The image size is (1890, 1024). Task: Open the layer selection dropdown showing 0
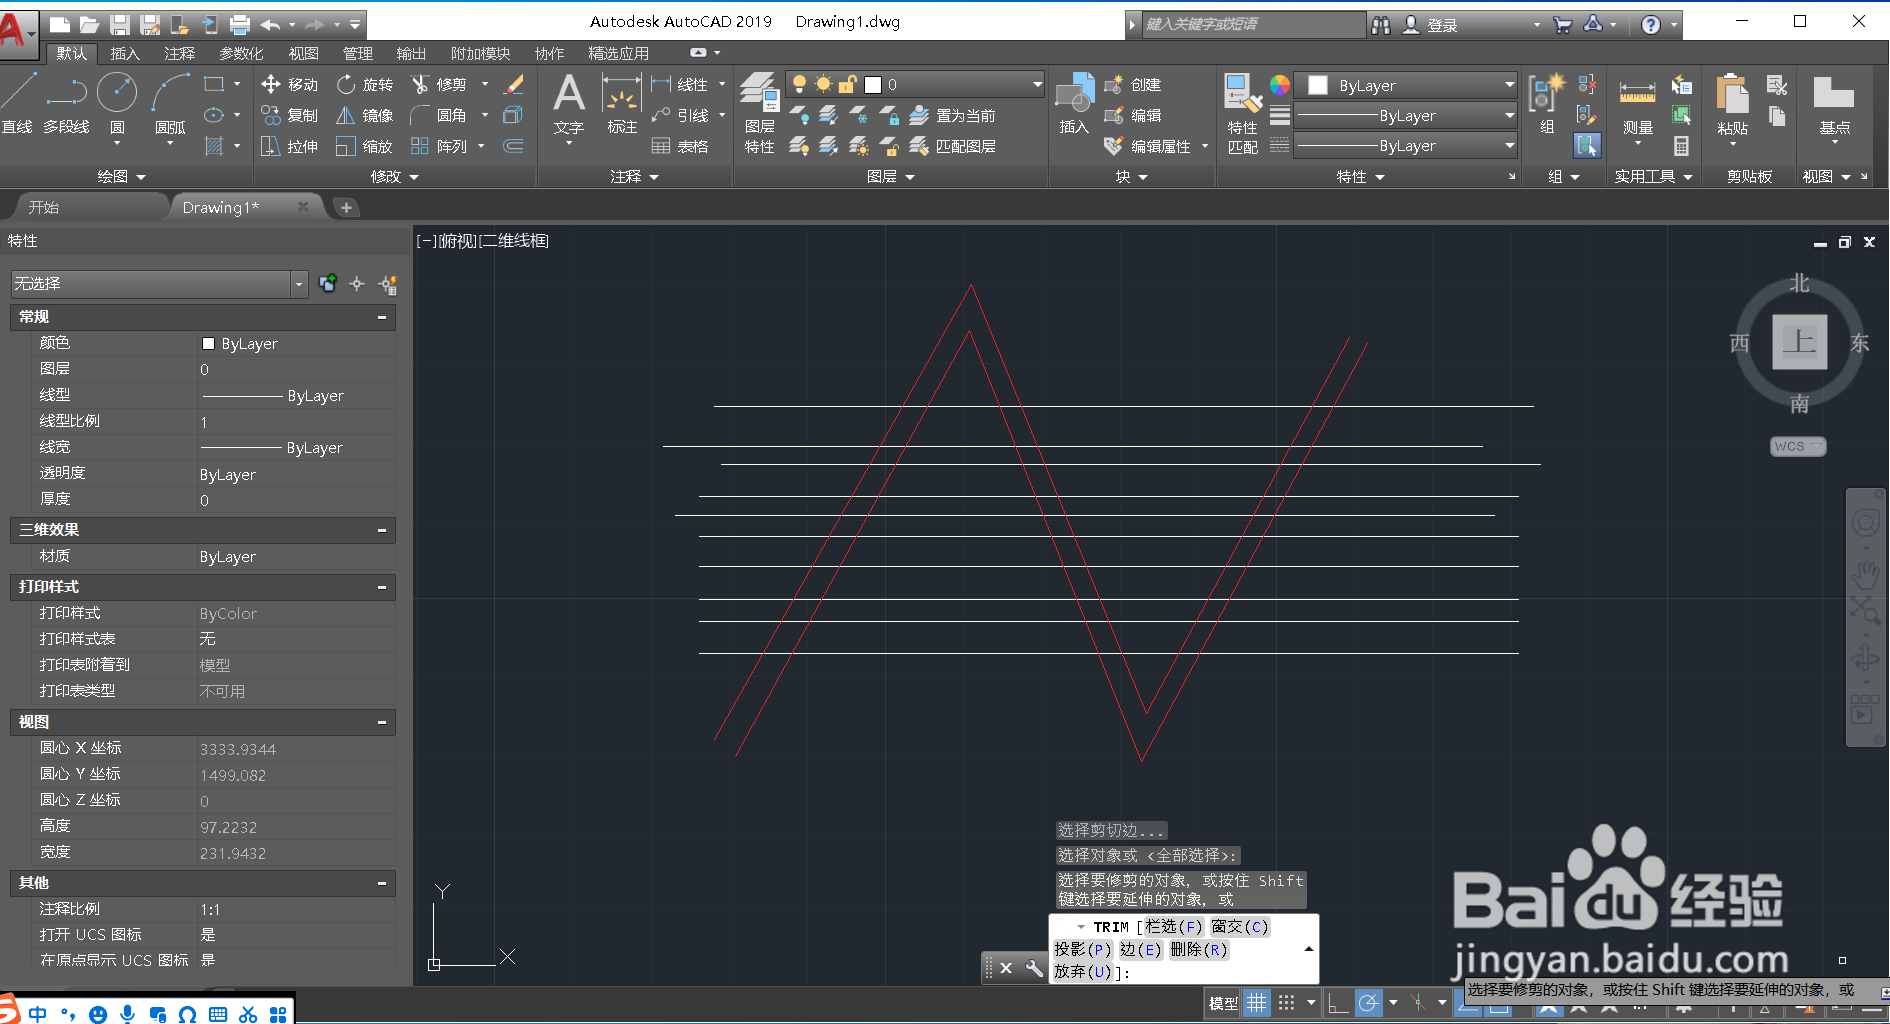tap(915, 85)
